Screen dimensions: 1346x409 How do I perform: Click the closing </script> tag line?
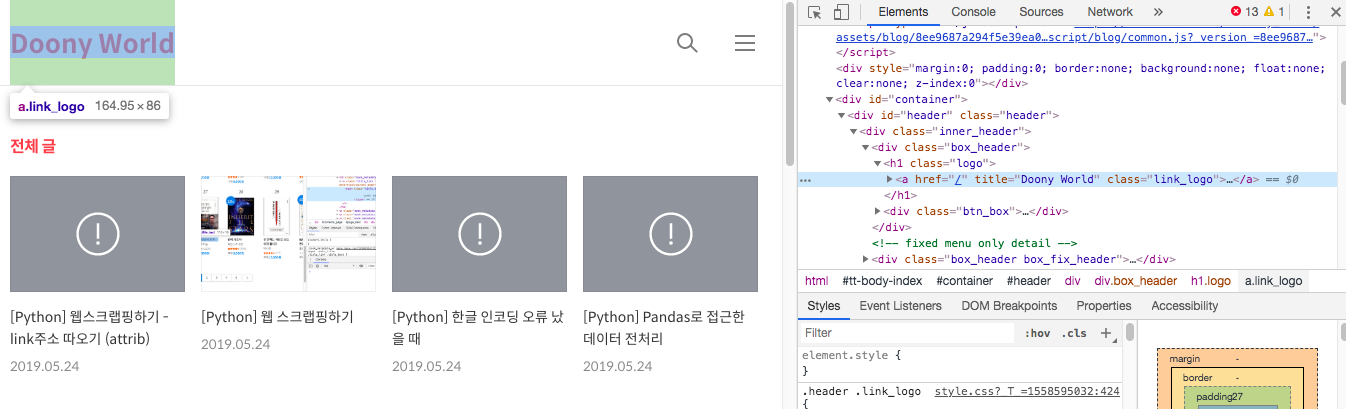click(x=864, y=52)
